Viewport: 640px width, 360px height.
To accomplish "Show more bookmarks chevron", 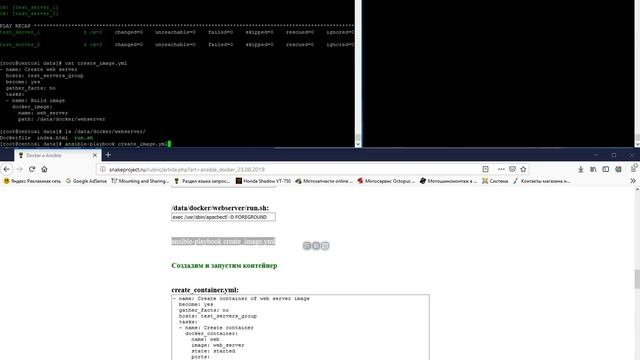I will click(633, 181).
